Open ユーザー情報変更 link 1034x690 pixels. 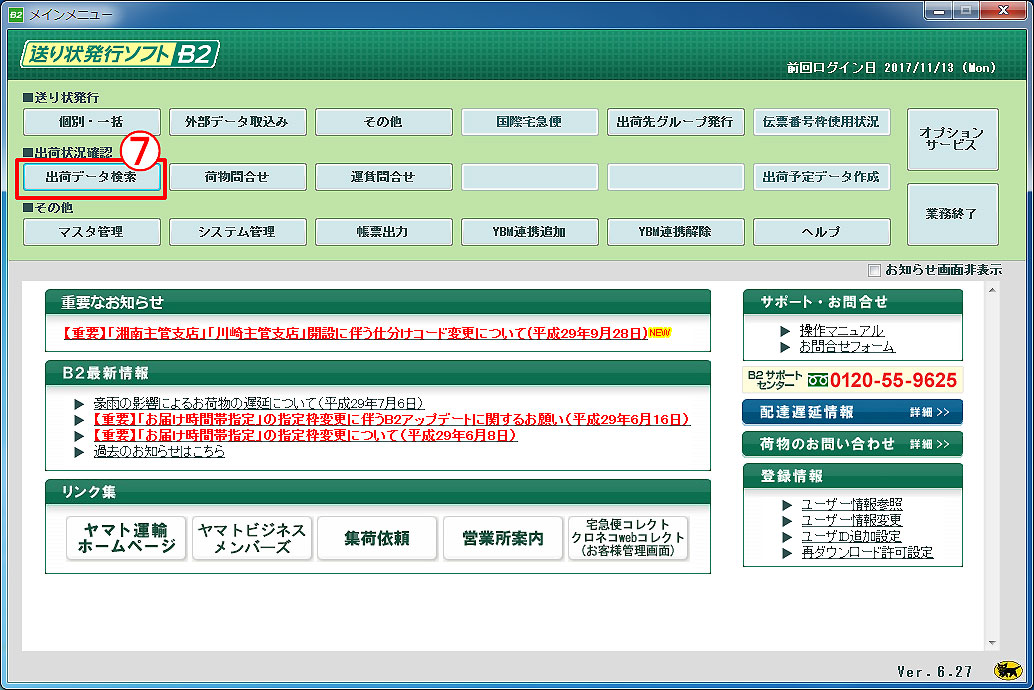click(x=851, y=520)
